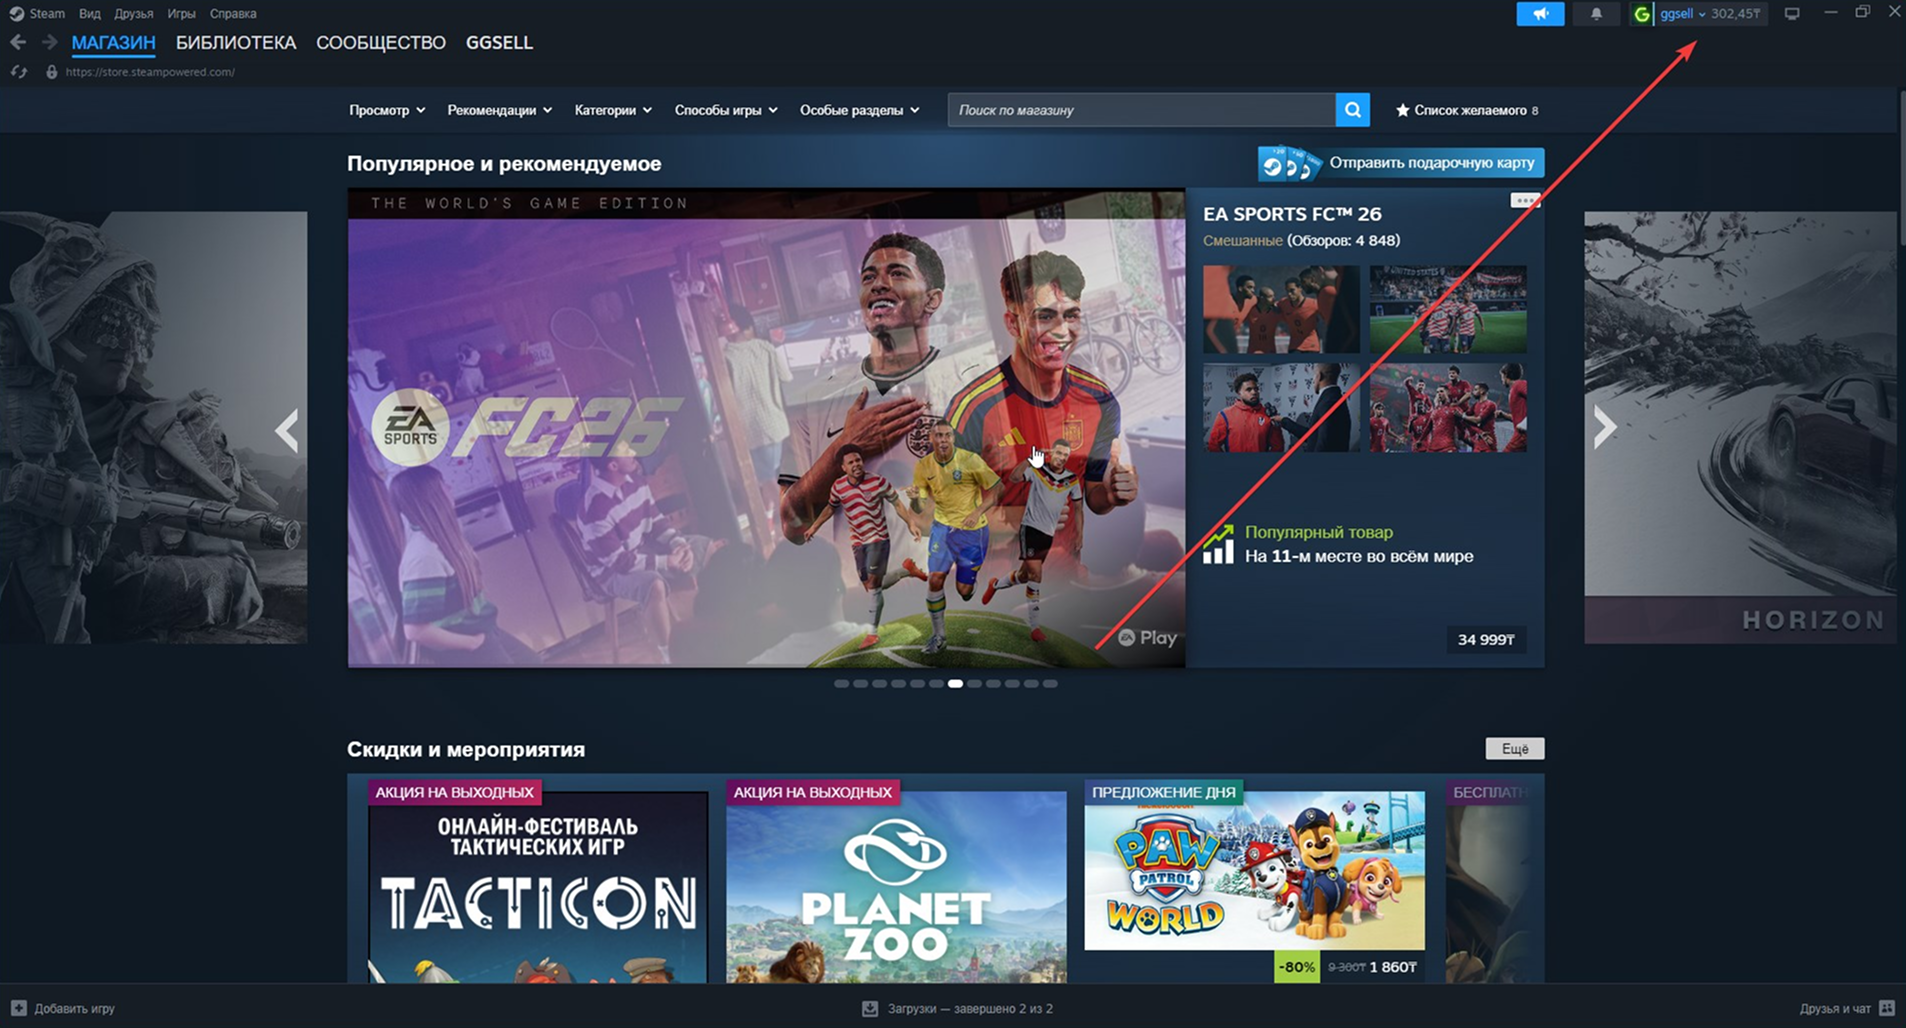Viewport: 1906px width, 1028px height.
Task: Open the Справка menu
Action: pyautogui.click(x=233, y=14)
